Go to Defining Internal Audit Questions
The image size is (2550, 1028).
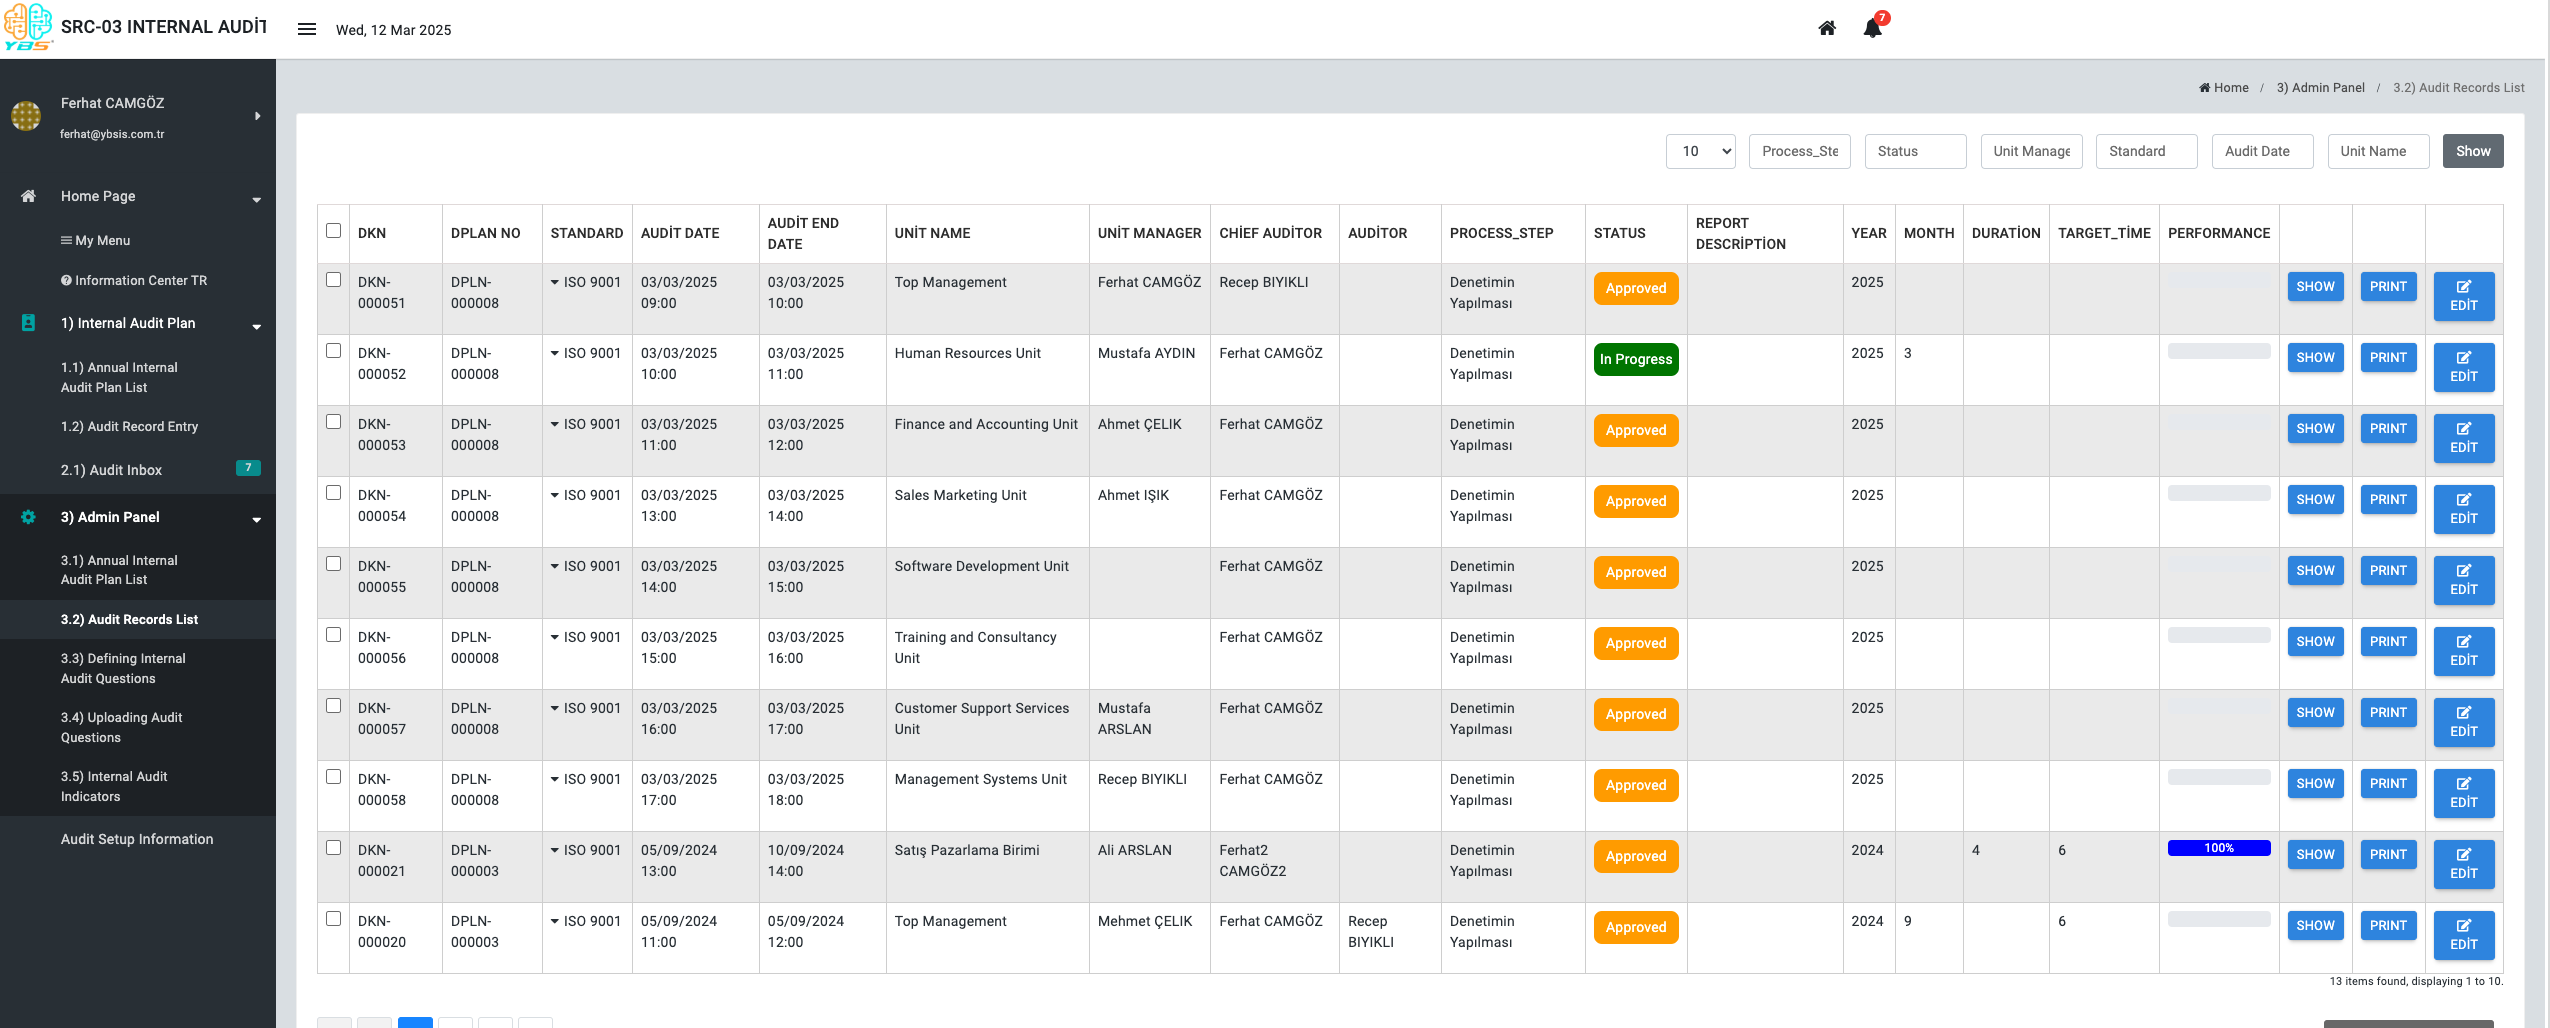click(122, 668)
